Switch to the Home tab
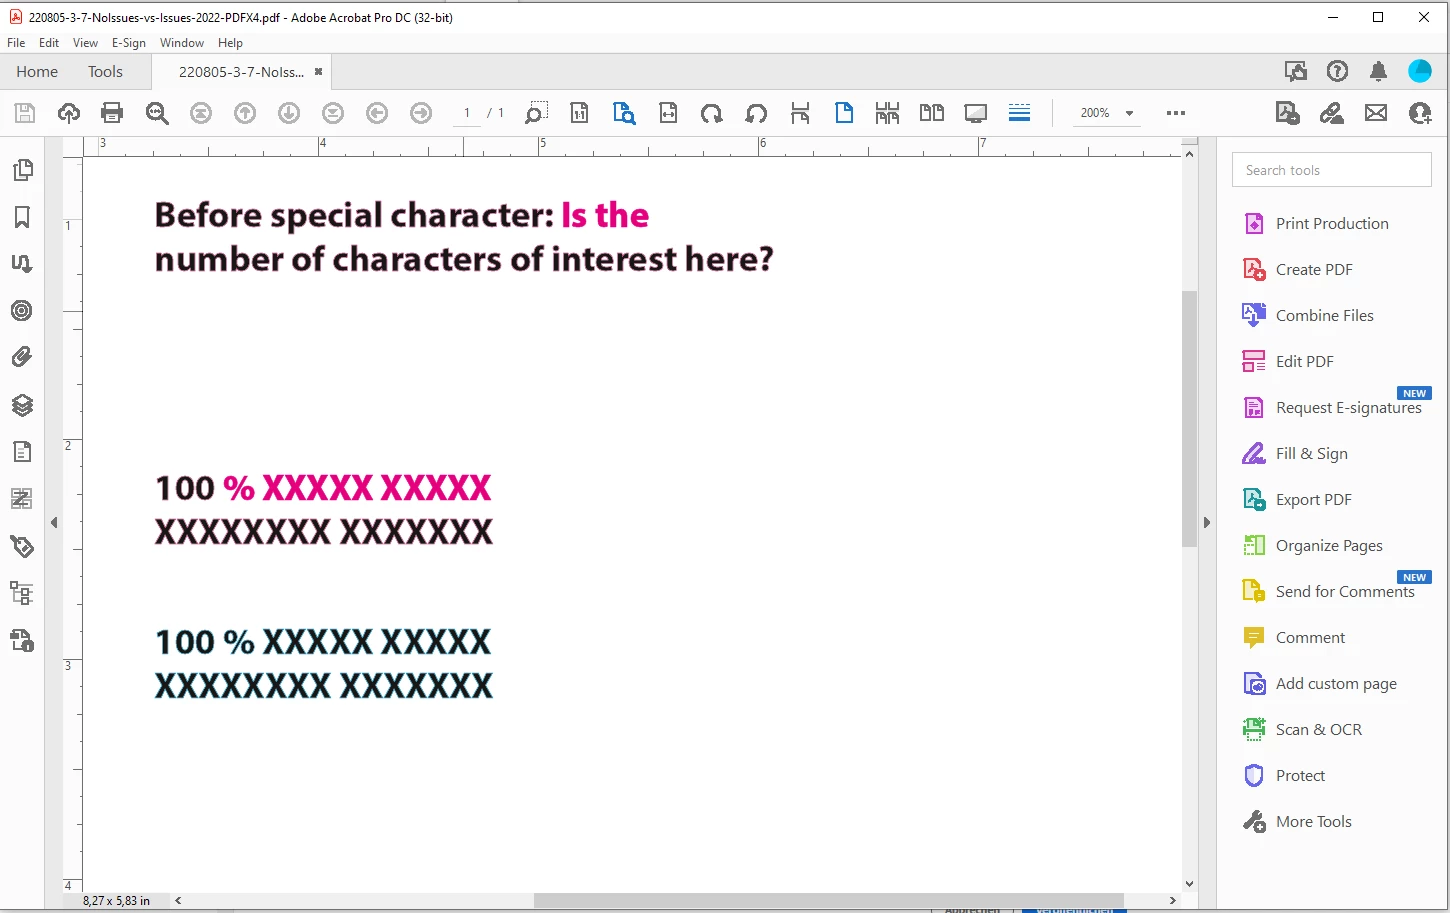 coord(37,72)
